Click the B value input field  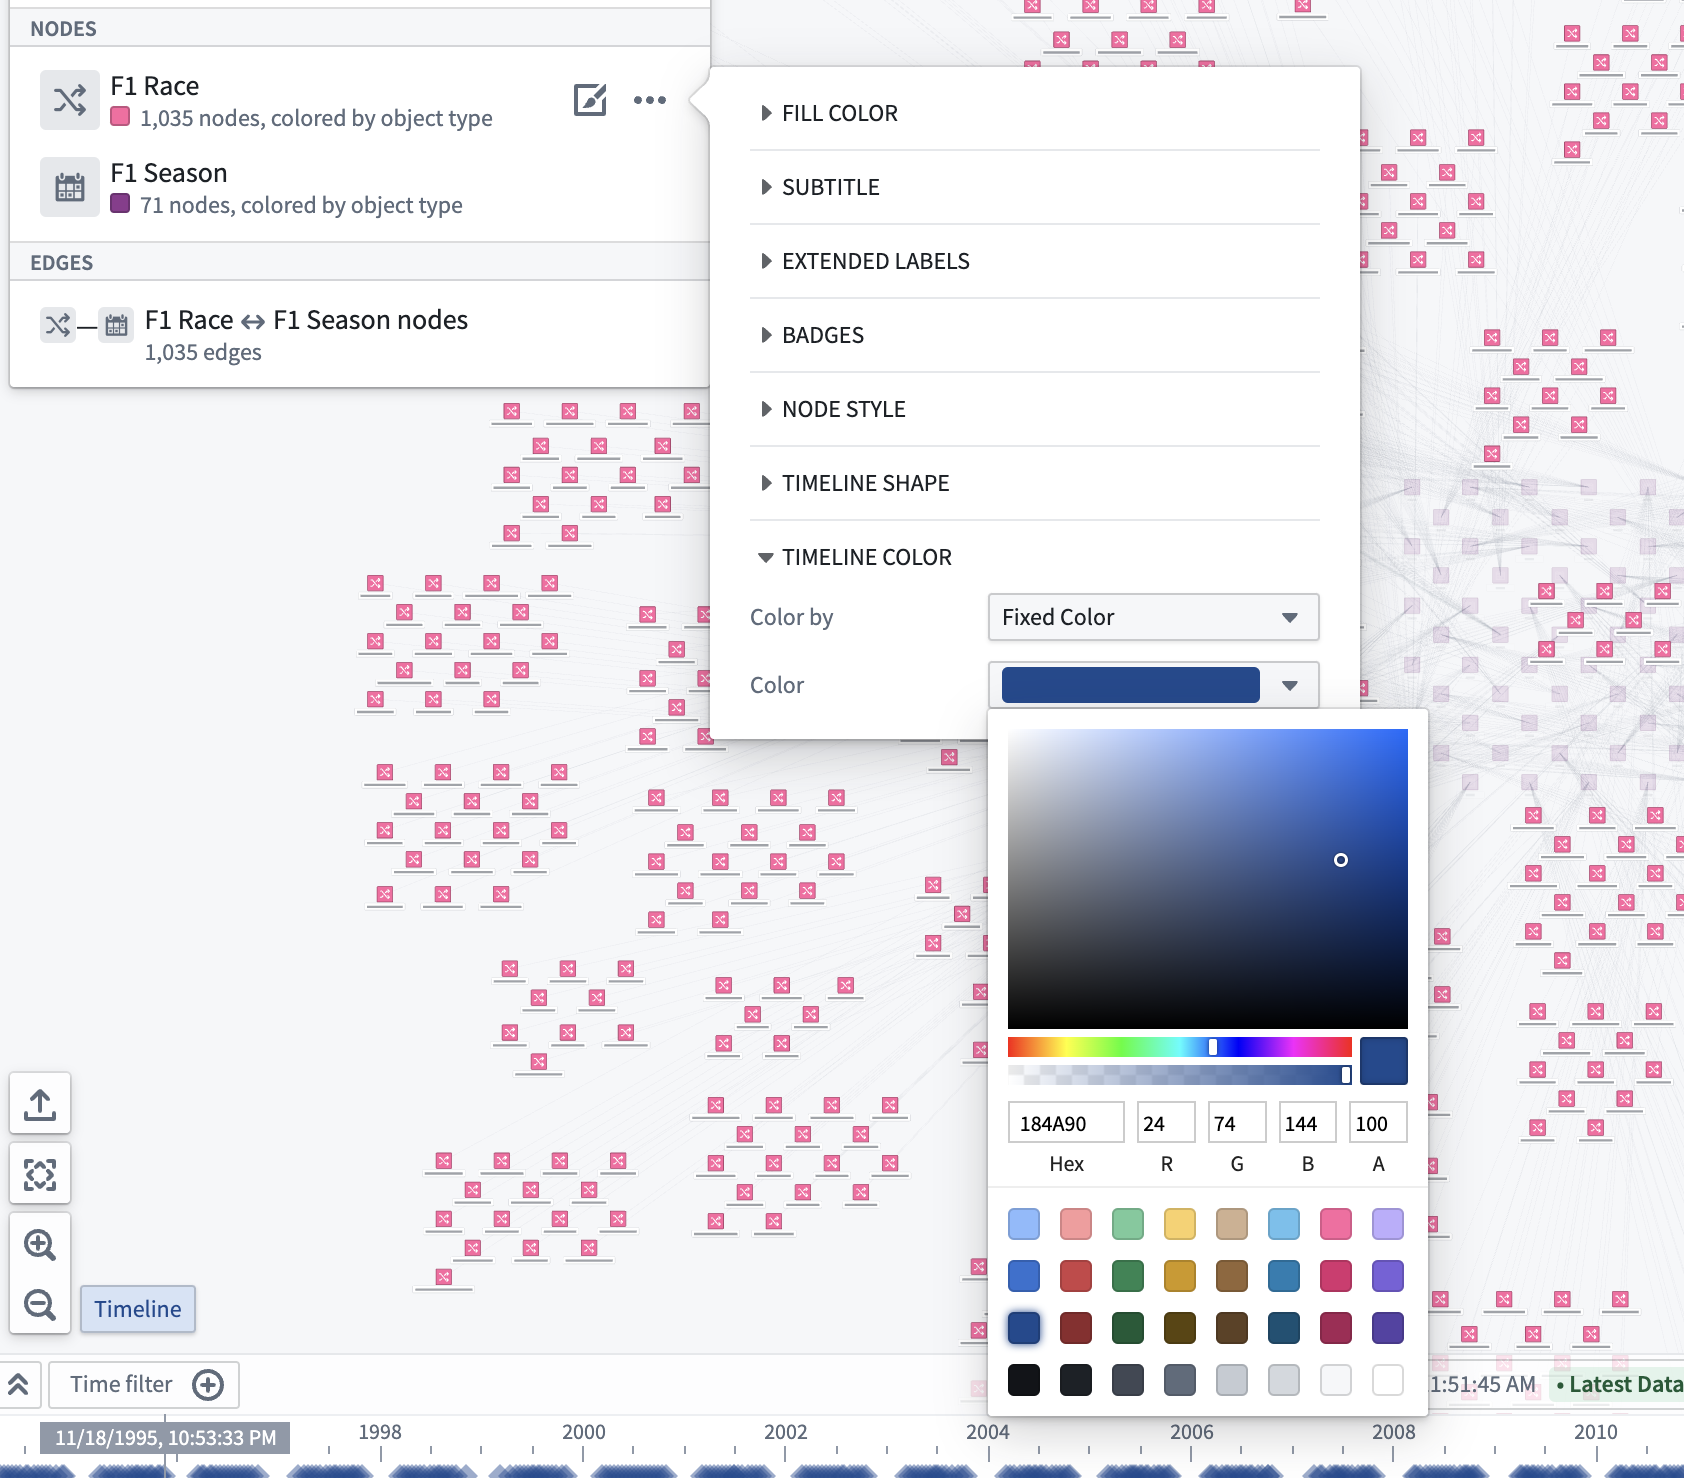click(1308, 1123)
